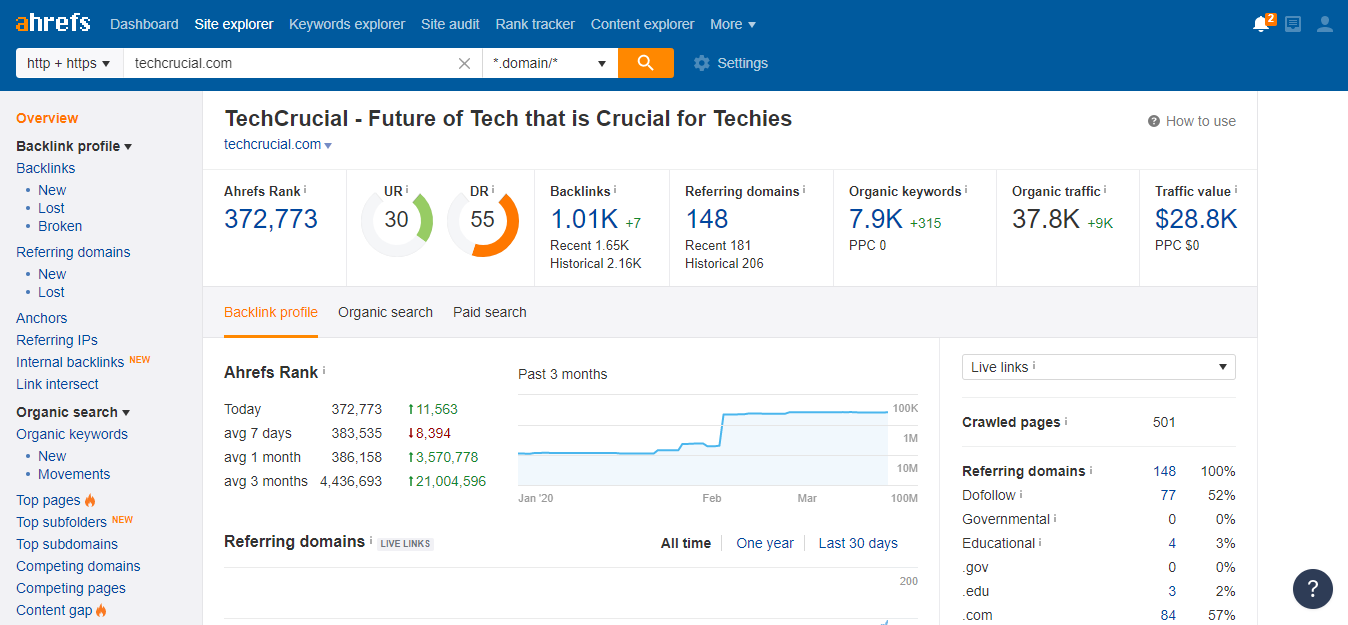Click the techcrucial.com domain input field

click(x=290, y=63)
